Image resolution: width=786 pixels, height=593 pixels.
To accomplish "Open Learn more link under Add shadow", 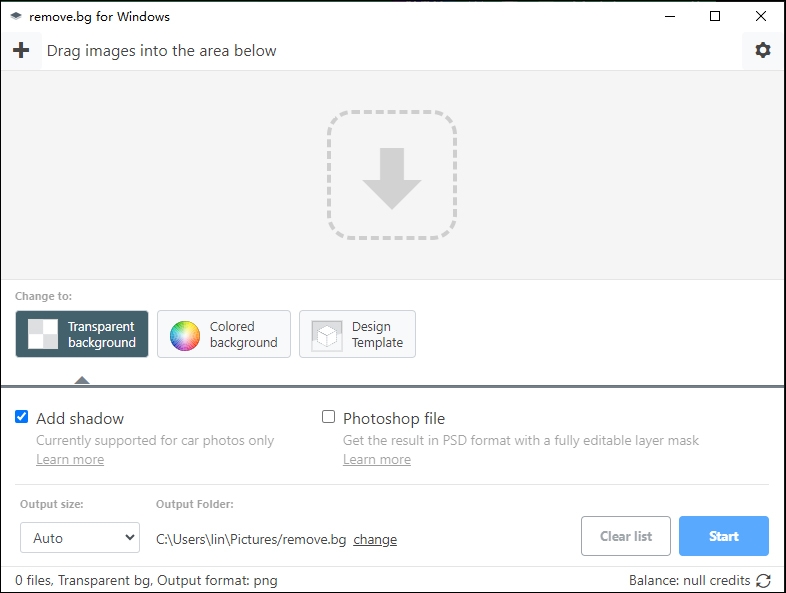I will click(x=70, y=459).
